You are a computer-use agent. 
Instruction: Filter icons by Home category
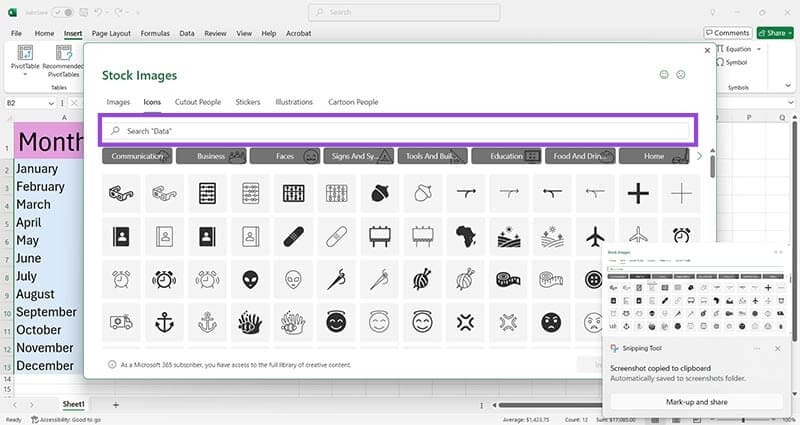tap(654, 156)
